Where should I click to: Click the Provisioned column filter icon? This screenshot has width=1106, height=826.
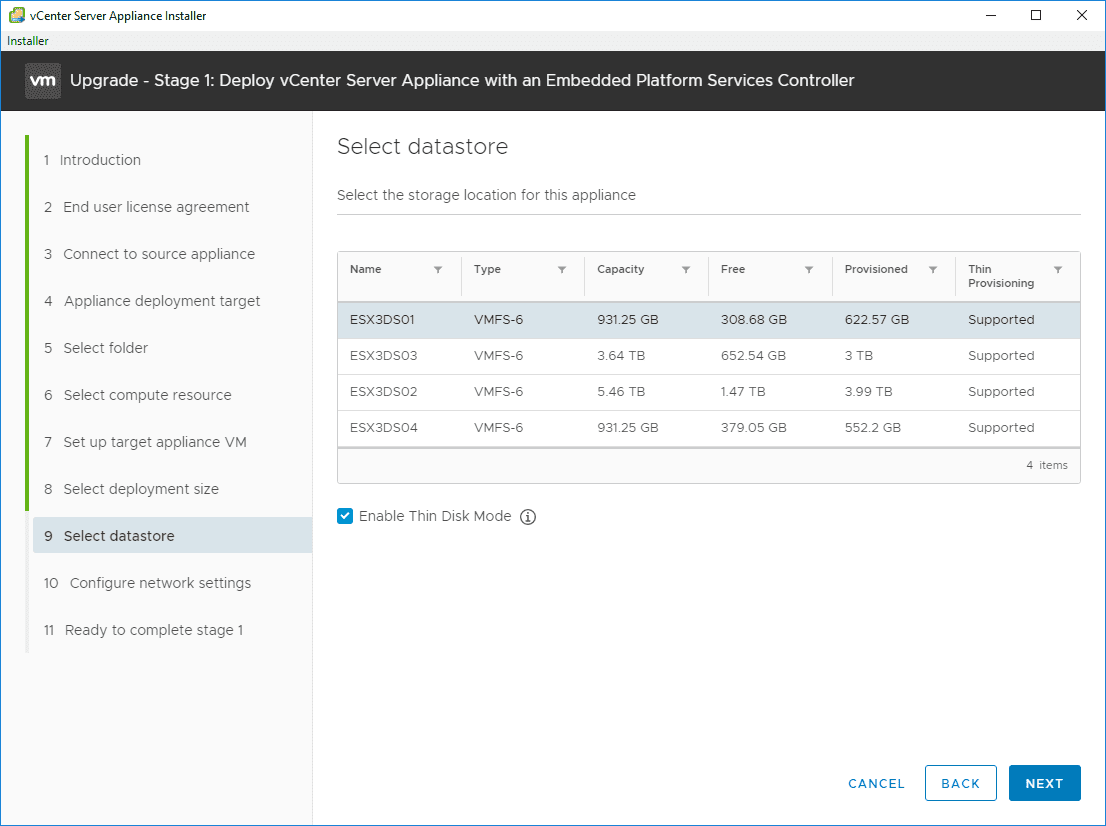[x=933, y=270]
